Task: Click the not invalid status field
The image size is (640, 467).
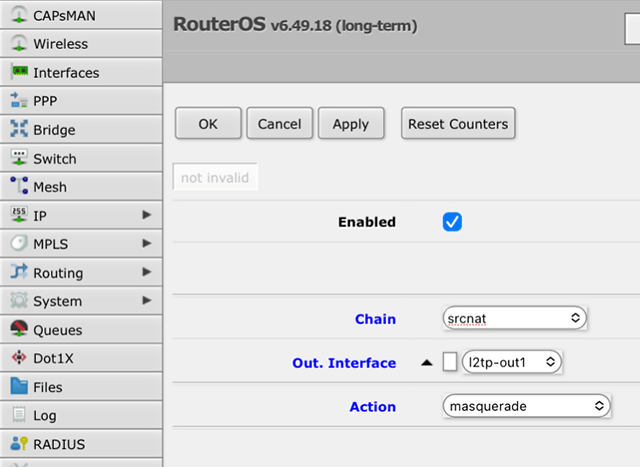Action: click(x=215, y=178)
